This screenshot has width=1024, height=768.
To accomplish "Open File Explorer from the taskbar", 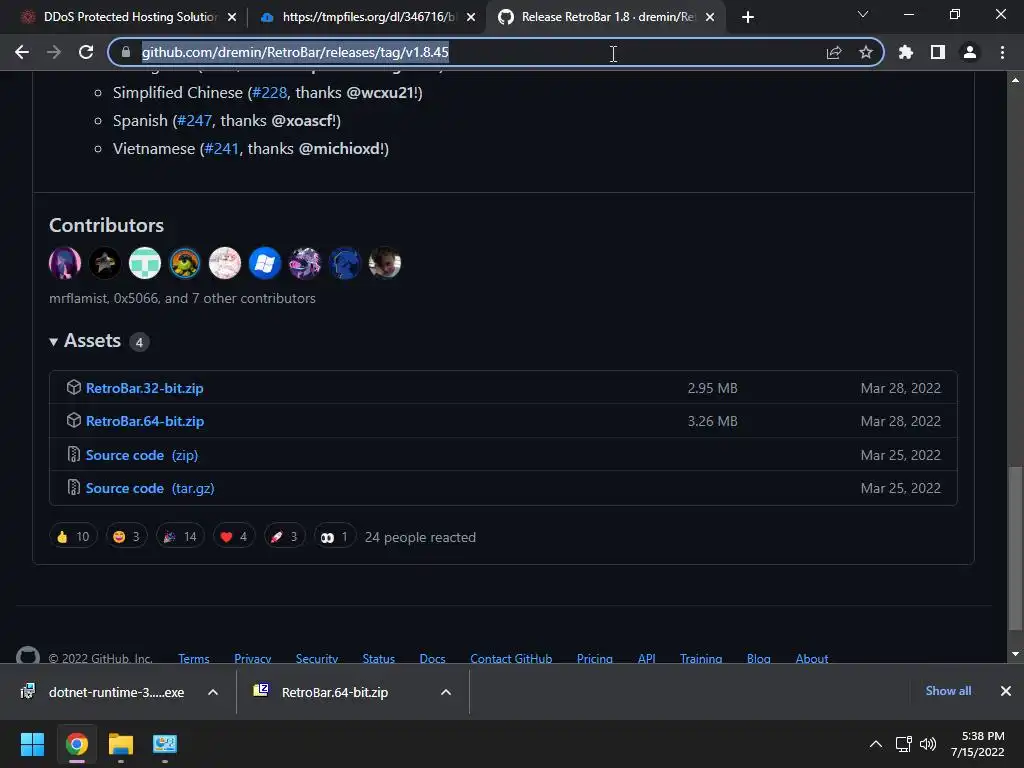I will tap(121, 744).
